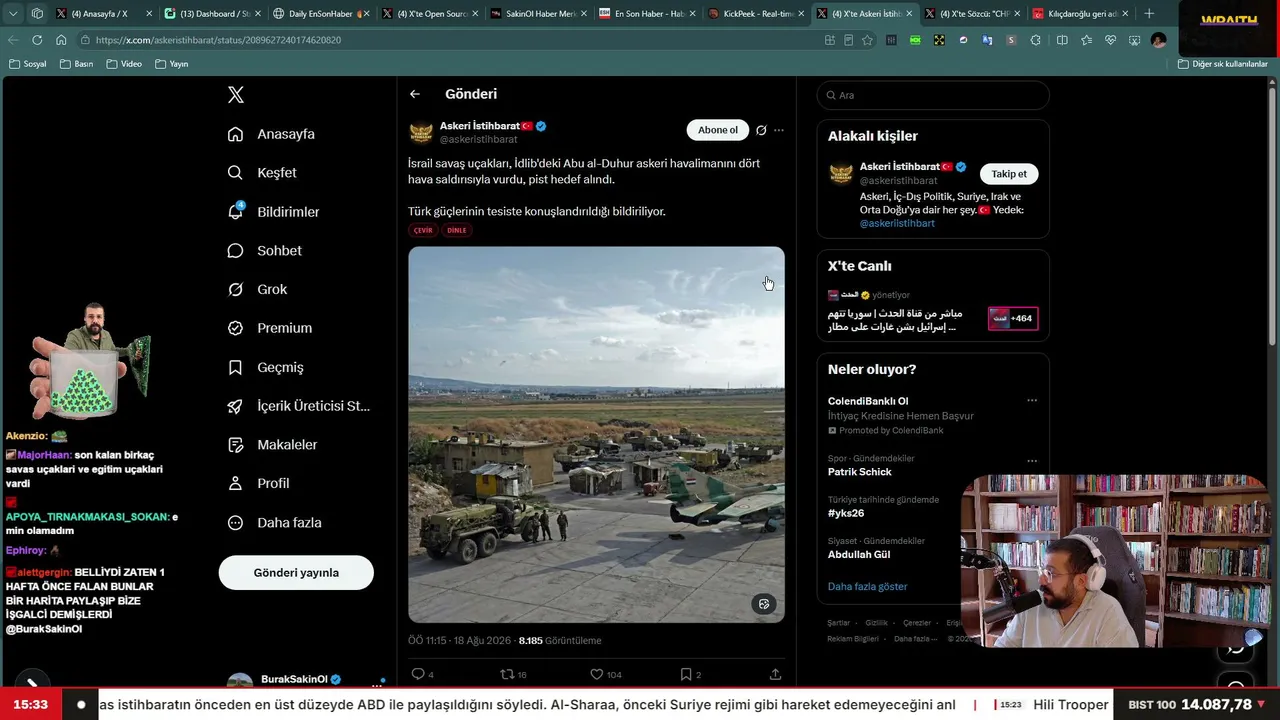Open a new browser tab
Screen dimensions: 1280x720
[1149, 14]
